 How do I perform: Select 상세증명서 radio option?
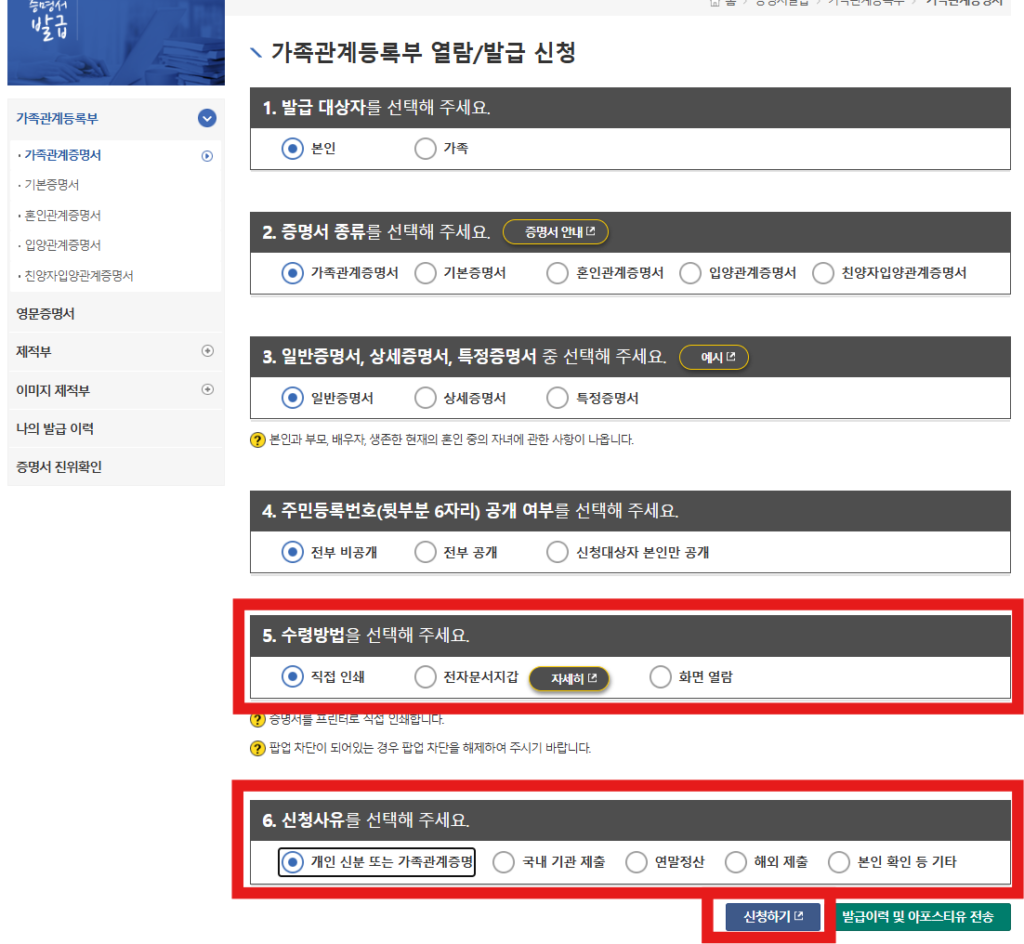click(426, 398)
